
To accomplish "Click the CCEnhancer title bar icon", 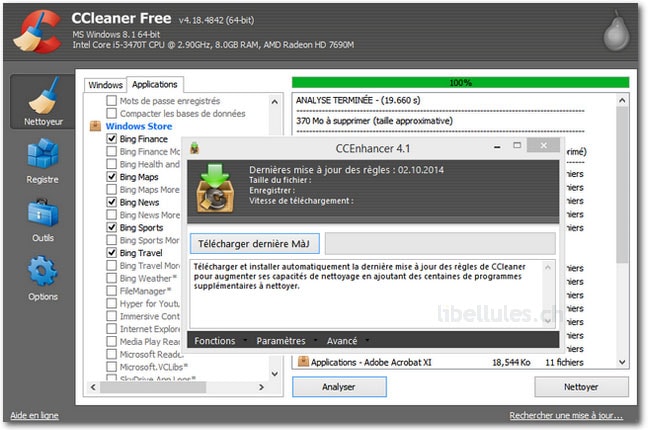I will (195, 148).
